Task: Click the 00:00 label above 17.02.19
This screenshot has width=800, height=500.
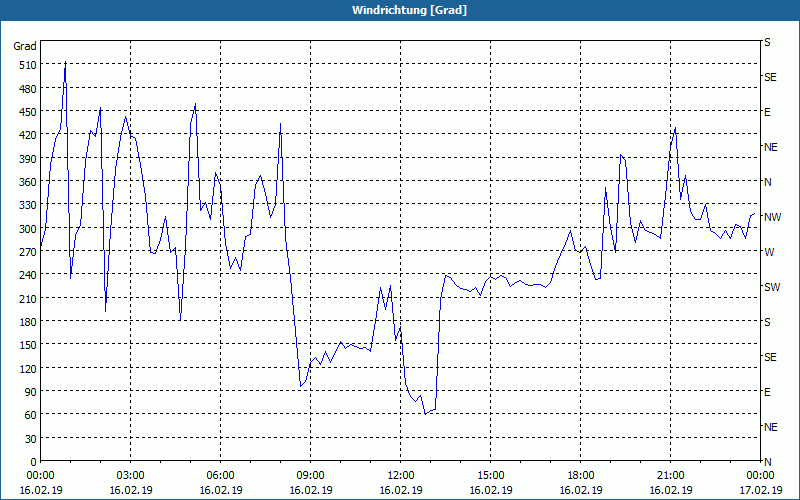Action: coord(760,476)
